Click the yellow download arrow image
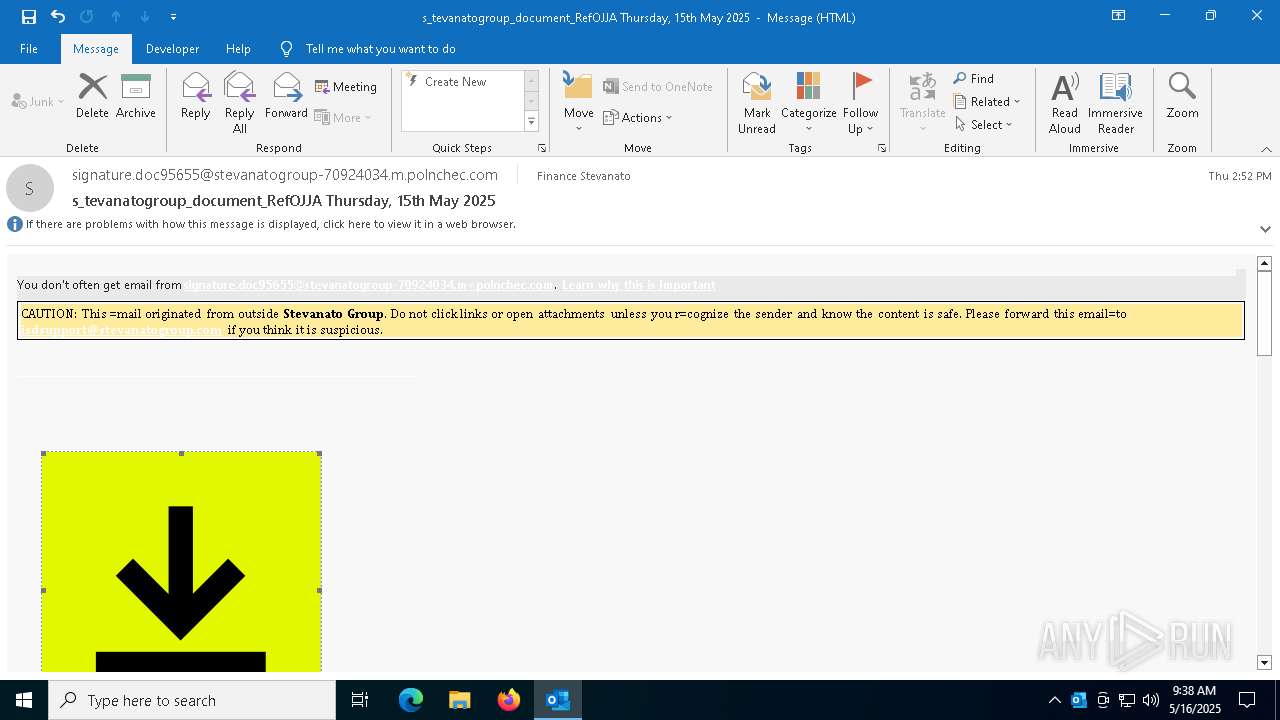Viewport: 1280px width, 720px height. click(181, 562)
